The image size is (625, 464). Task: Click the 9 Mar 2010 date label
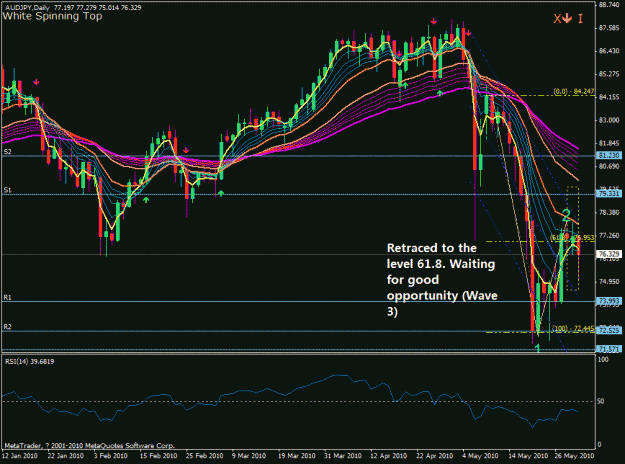[249, 455]
